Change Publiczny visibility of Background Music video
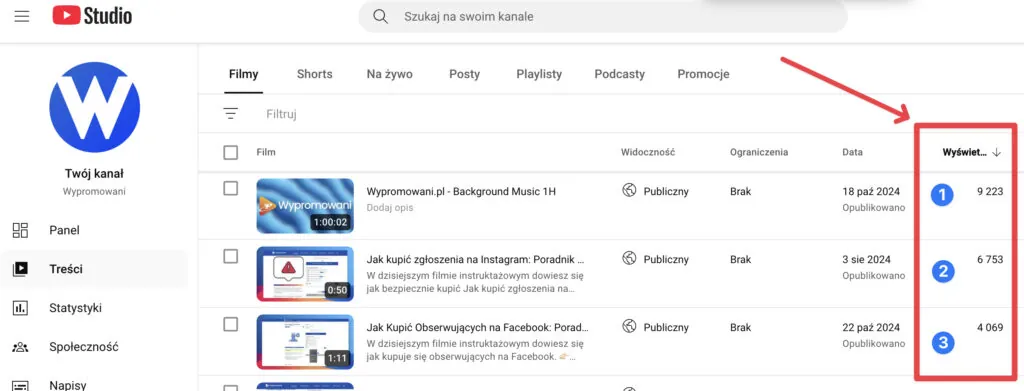The width and height of the screenshot is (1024, 391). tap(666, 192)
